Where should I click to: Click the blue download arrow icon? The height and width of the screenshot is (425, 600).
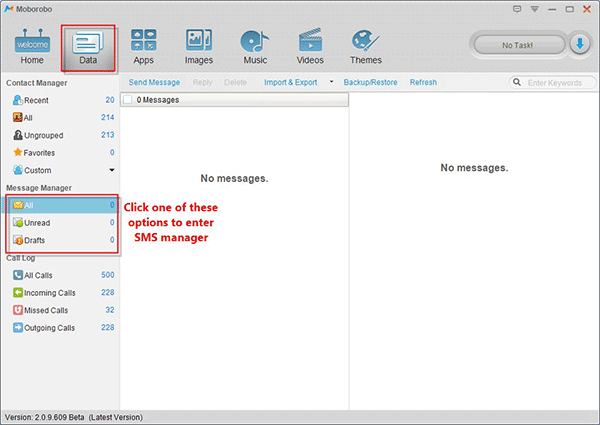tap(579, 45)
